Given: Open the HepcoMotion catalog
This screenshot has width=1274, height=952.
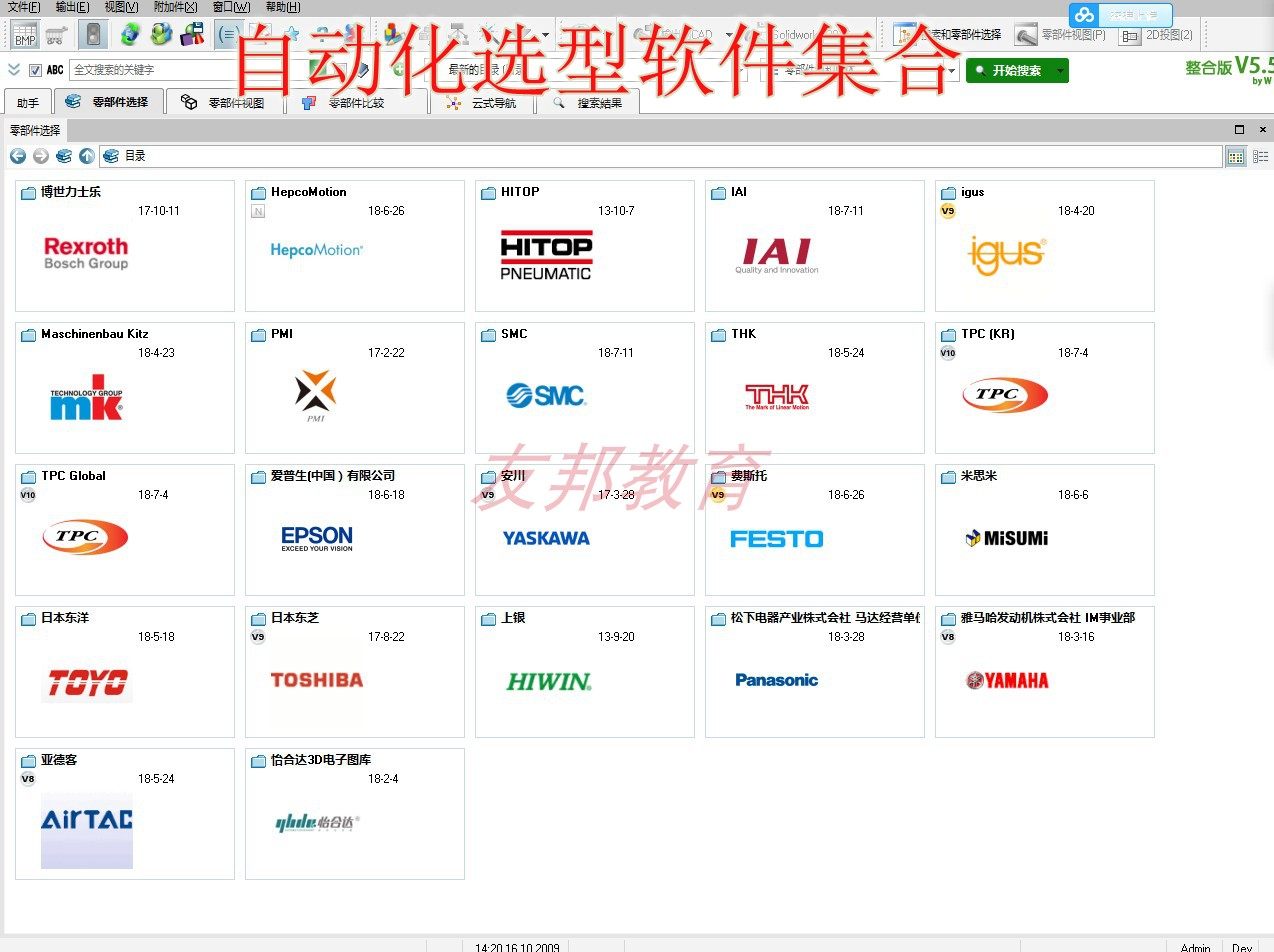Looking at the screenshot, I should pyautogui.click(x=355, y=246).
